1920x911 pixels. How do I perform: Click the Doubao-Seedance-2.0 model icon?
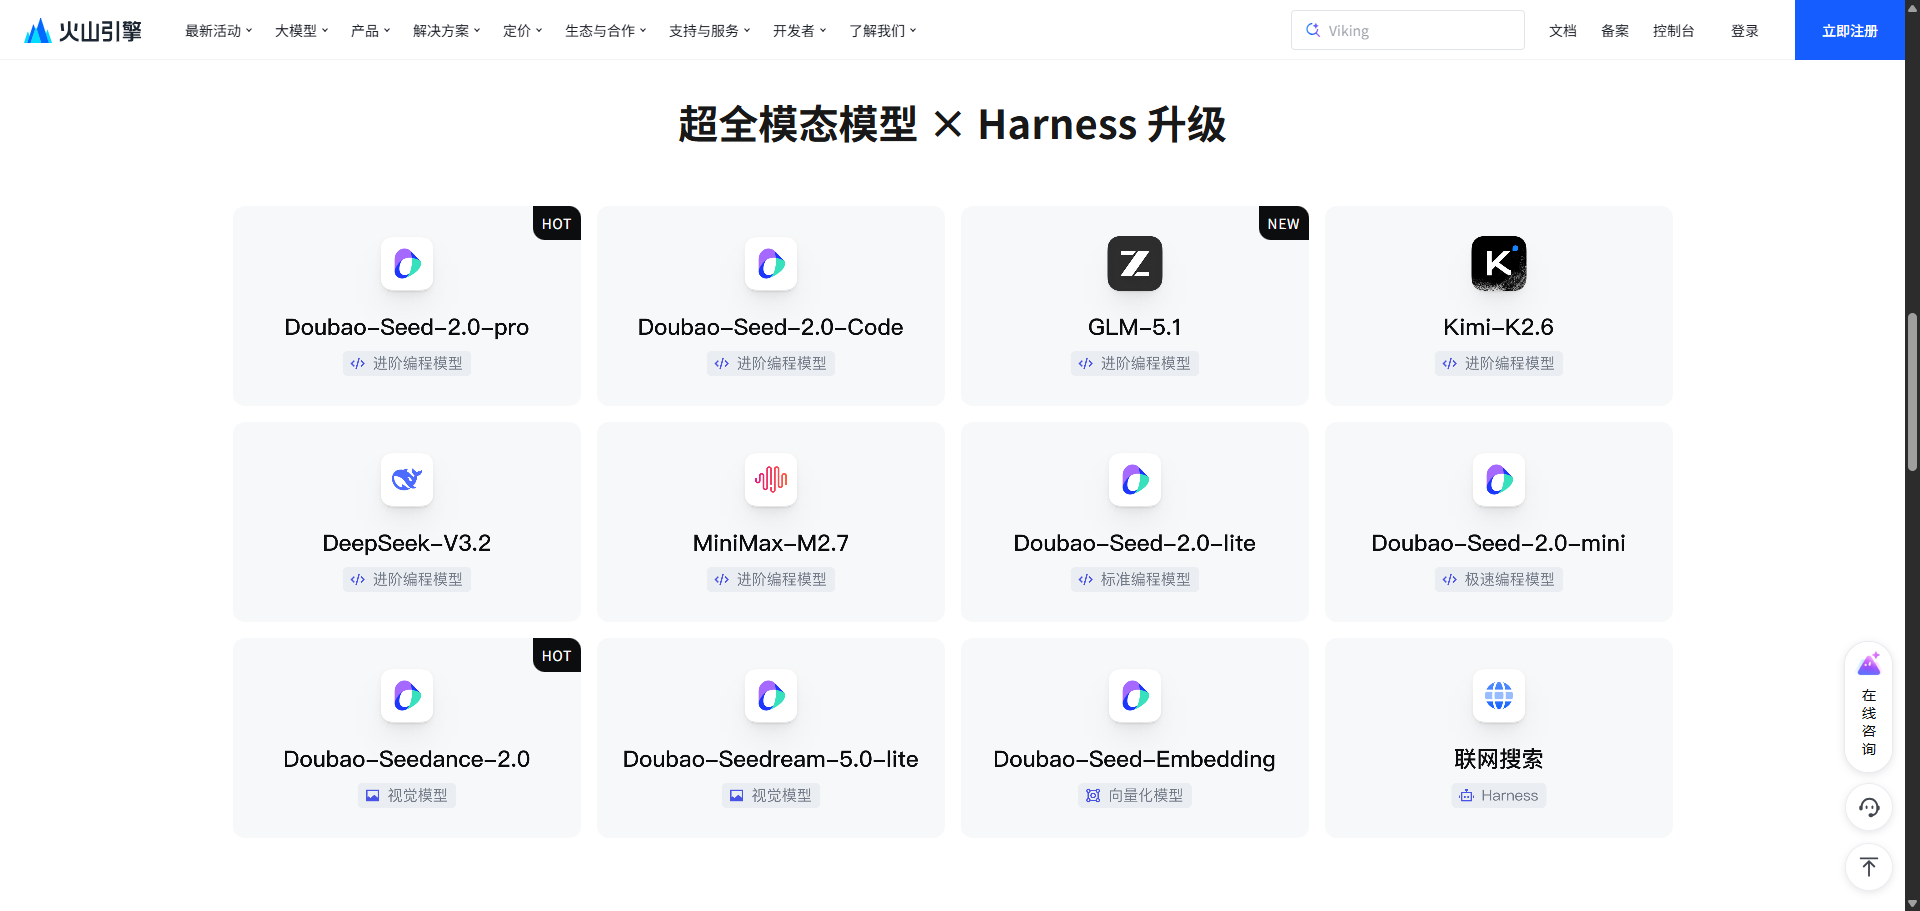point(407,696)
